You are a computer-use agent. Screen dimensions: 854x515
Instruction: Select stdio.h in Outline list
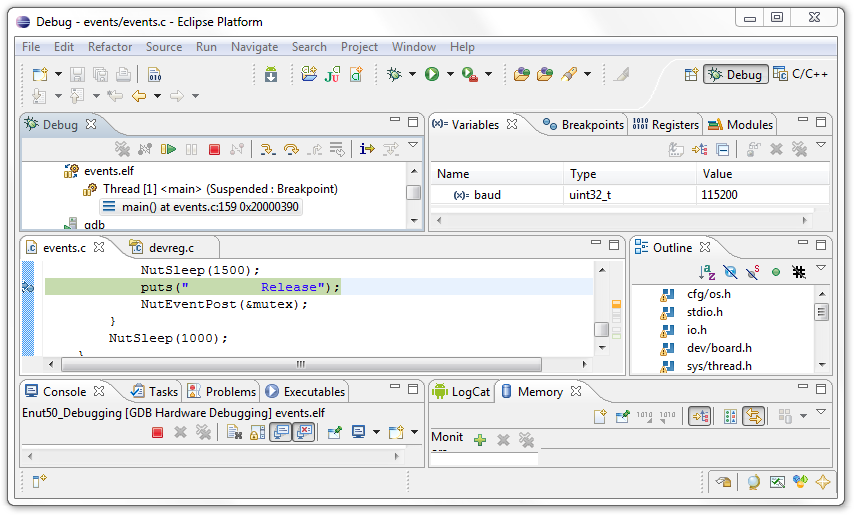705,312
